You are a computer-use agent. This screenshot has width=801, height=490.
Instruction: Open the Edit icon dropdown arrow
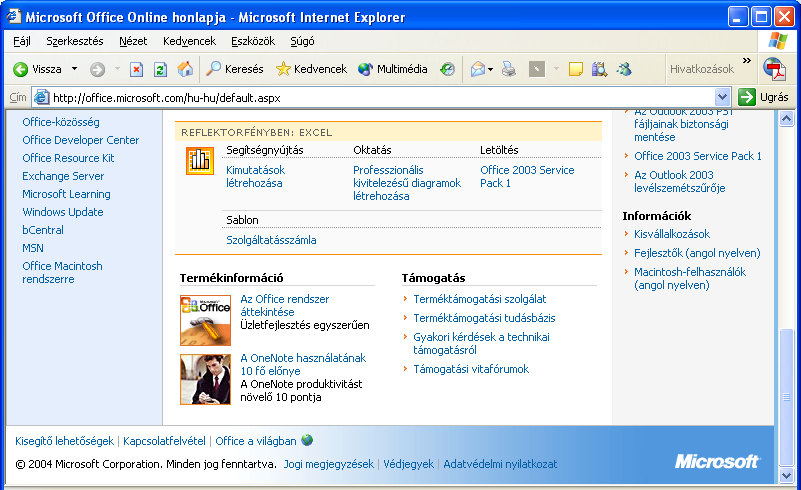[556, 69]
